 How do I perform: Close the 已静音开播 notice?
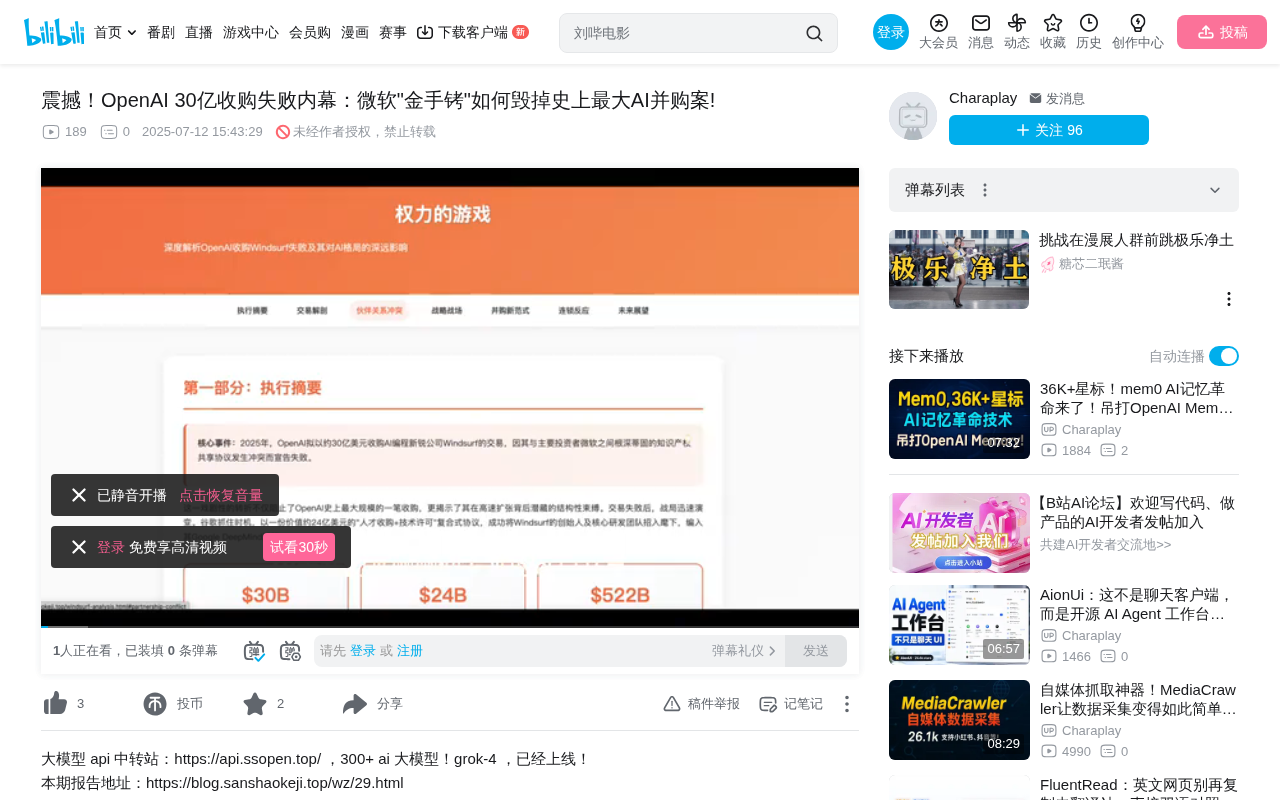click(79, 495)
